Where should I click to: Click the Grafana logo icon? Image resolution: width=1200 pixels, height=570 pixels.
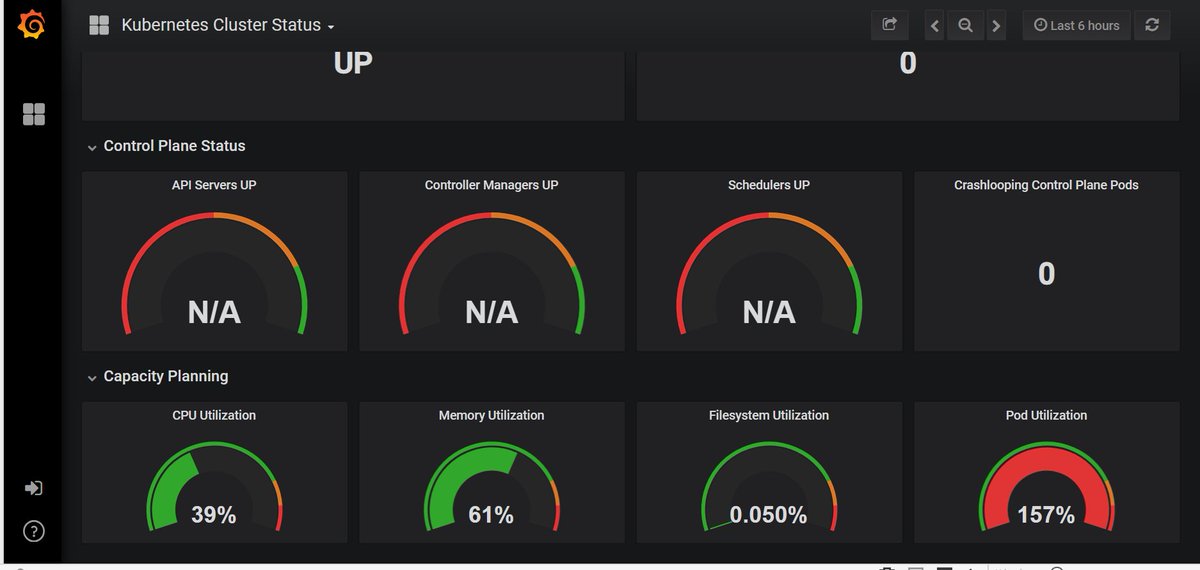(32, 24)
